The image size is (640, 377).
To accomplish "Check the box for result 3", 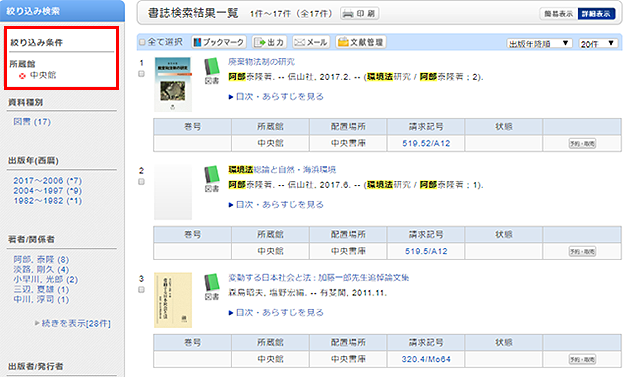I will [x=141, y=290].
